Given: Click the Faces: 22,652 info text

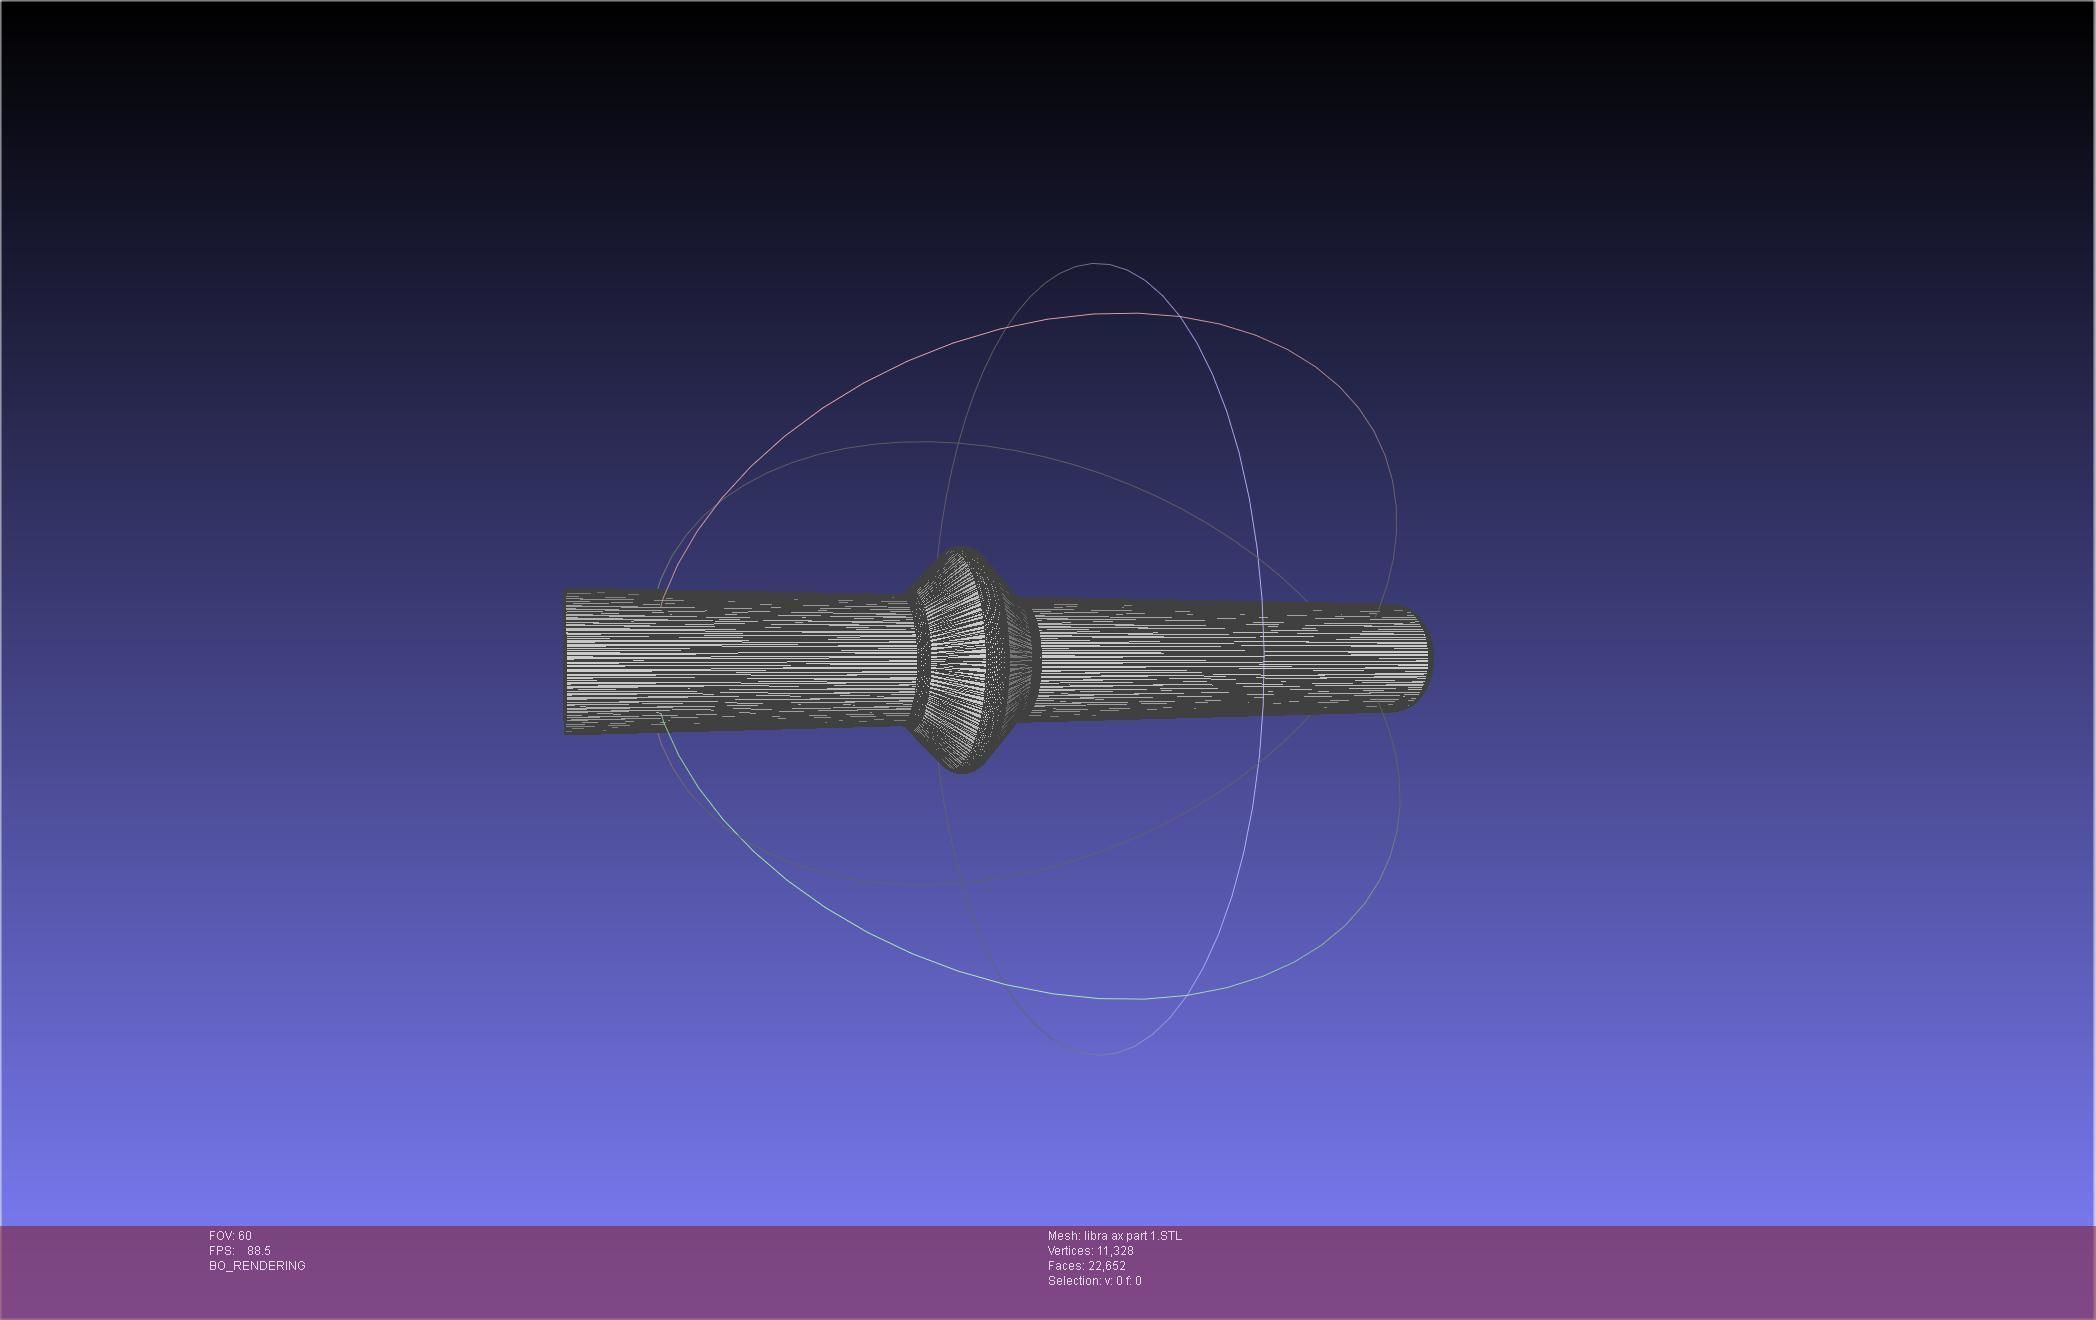Looking at the screenshot, I should coord(1086,1266).
